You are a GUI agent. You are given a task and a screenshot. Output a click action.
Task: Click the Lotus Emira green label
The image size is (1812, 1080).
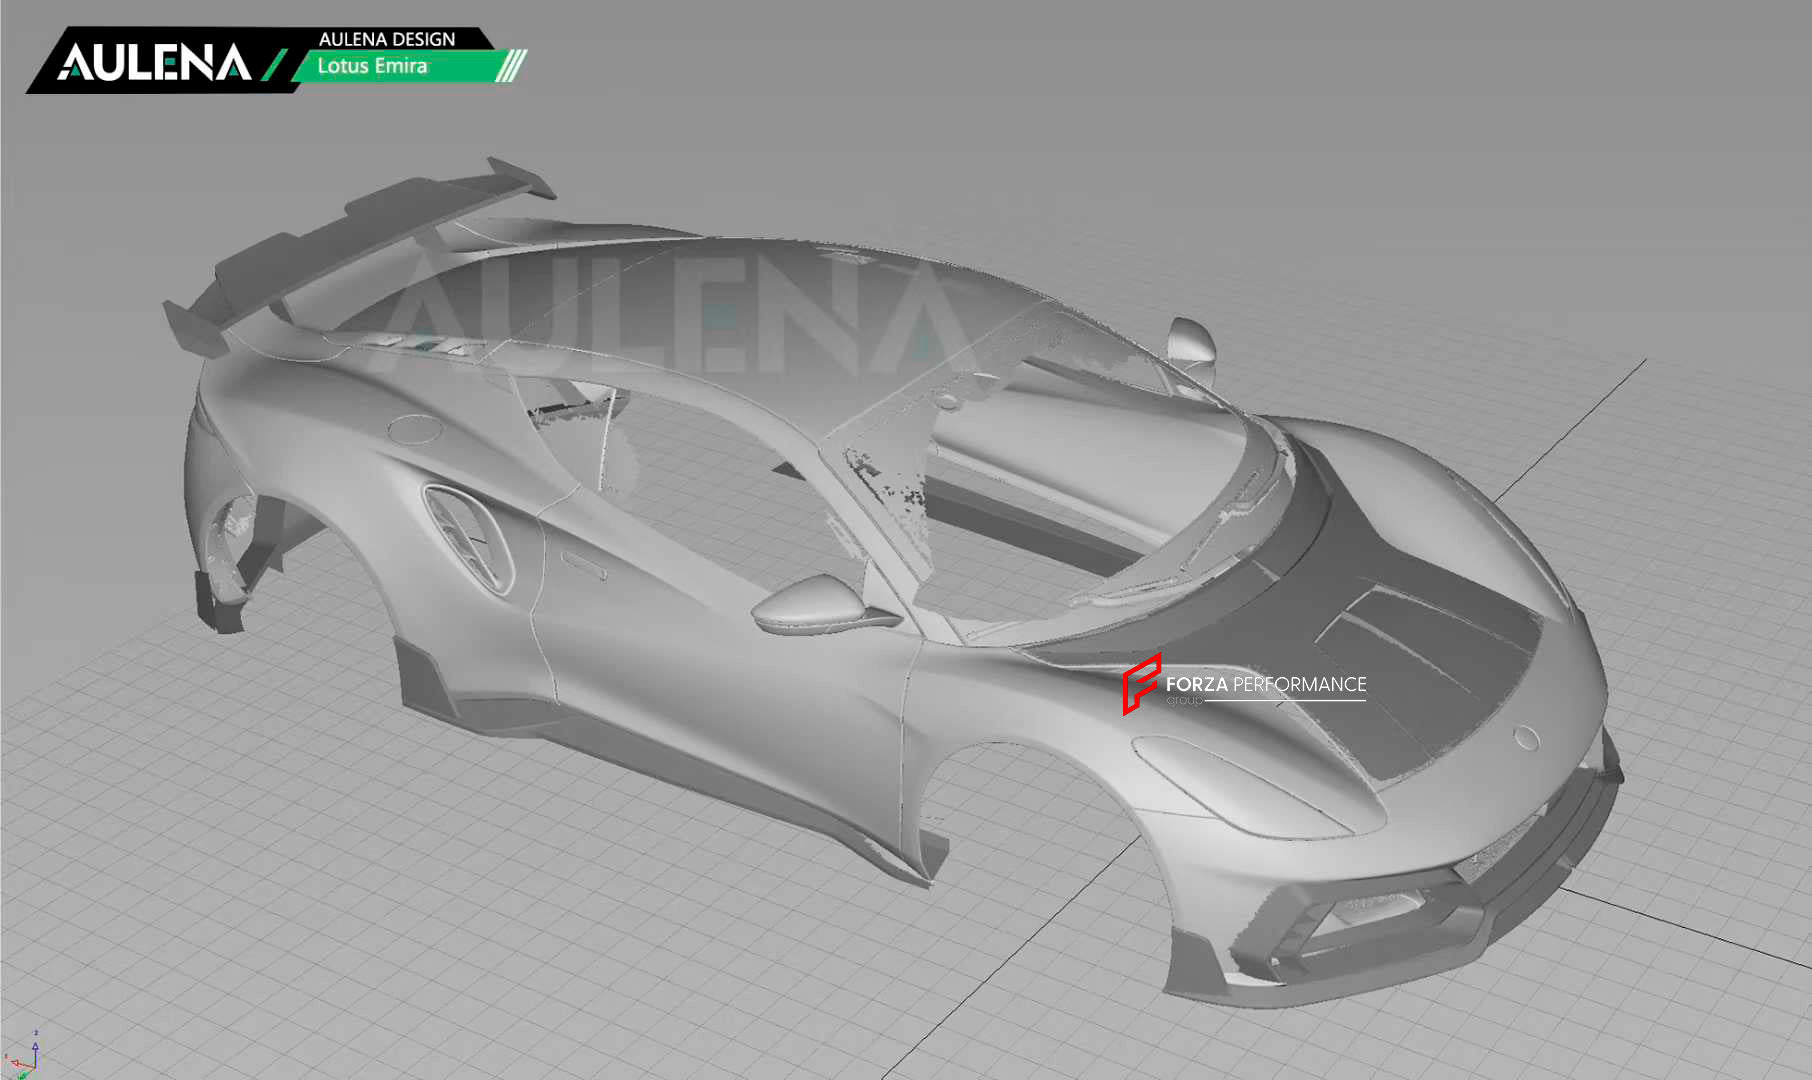coord(373,66)
